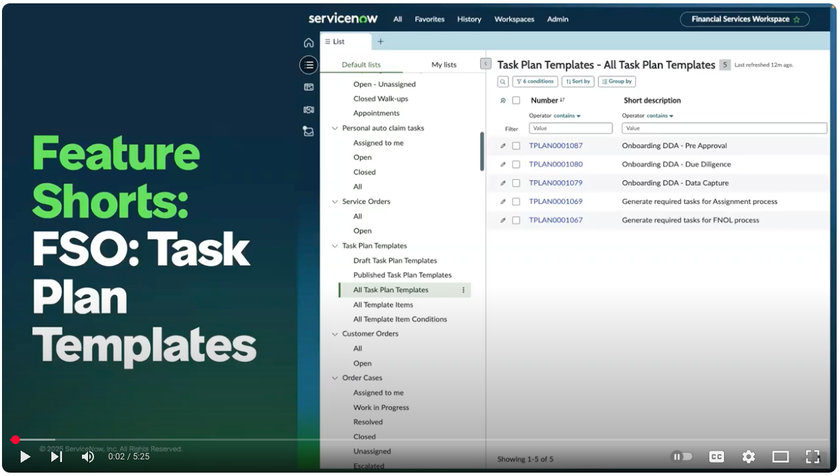Open Short description operator contains dropdown

click(659, 116)
